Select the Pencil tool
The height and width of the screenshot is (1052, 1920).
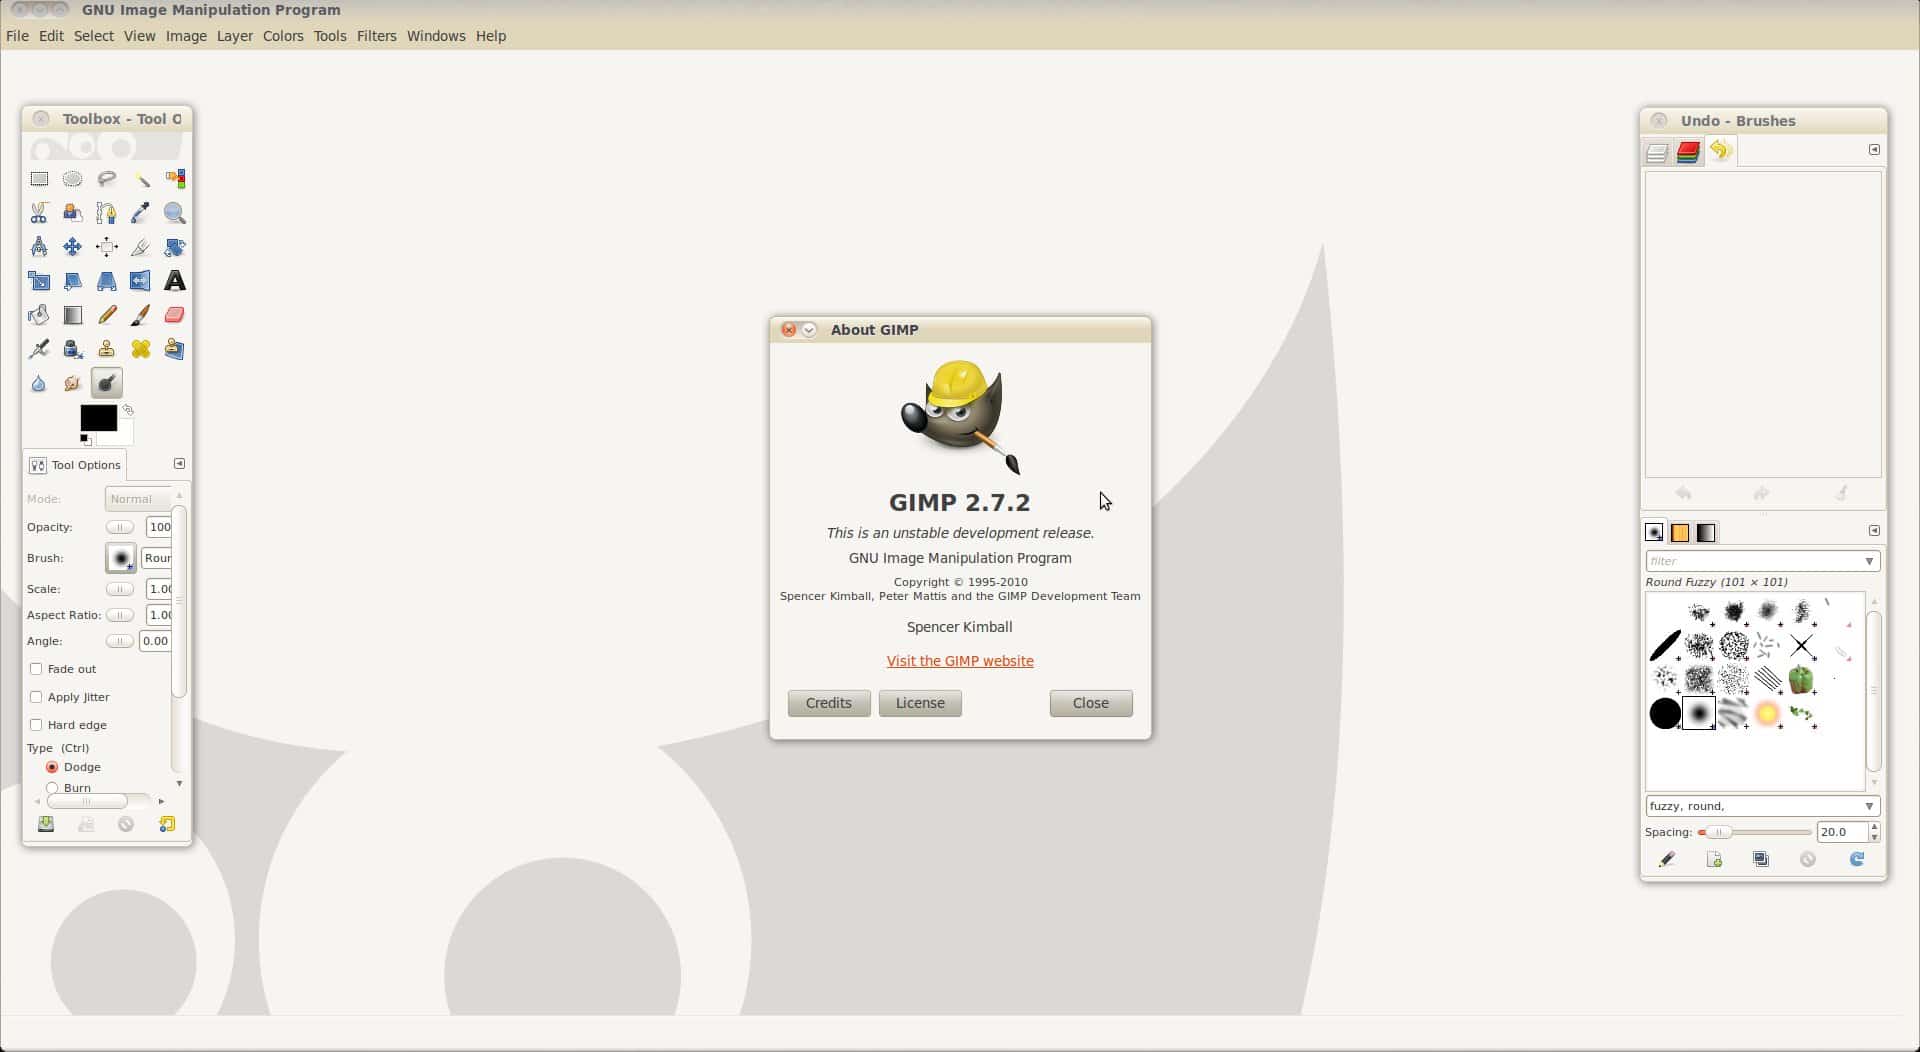(107, 315)
